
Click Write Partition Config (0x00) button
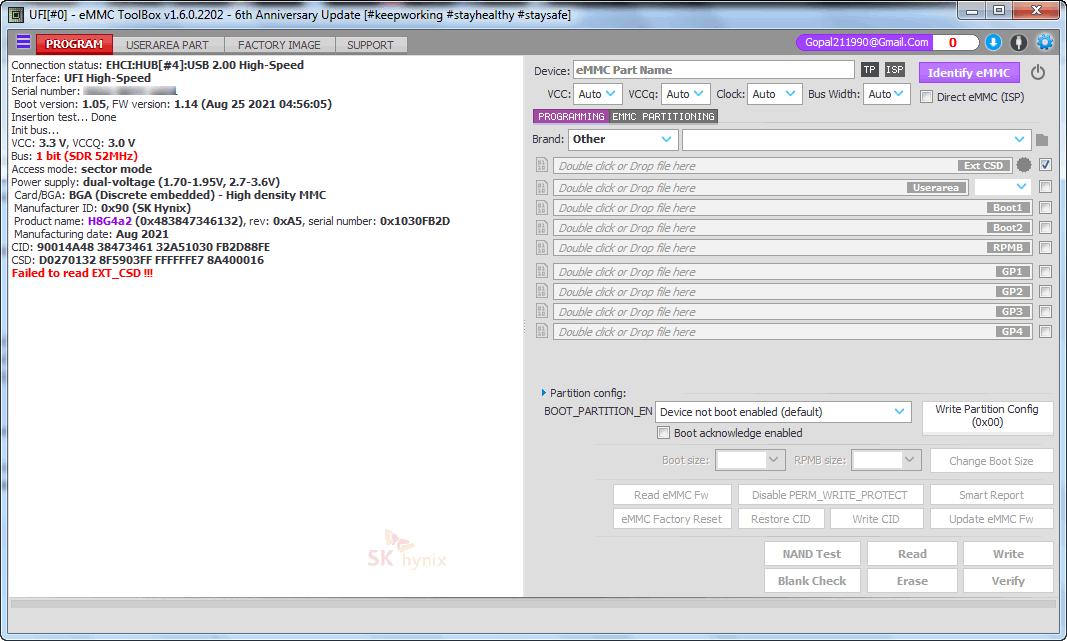987,416
